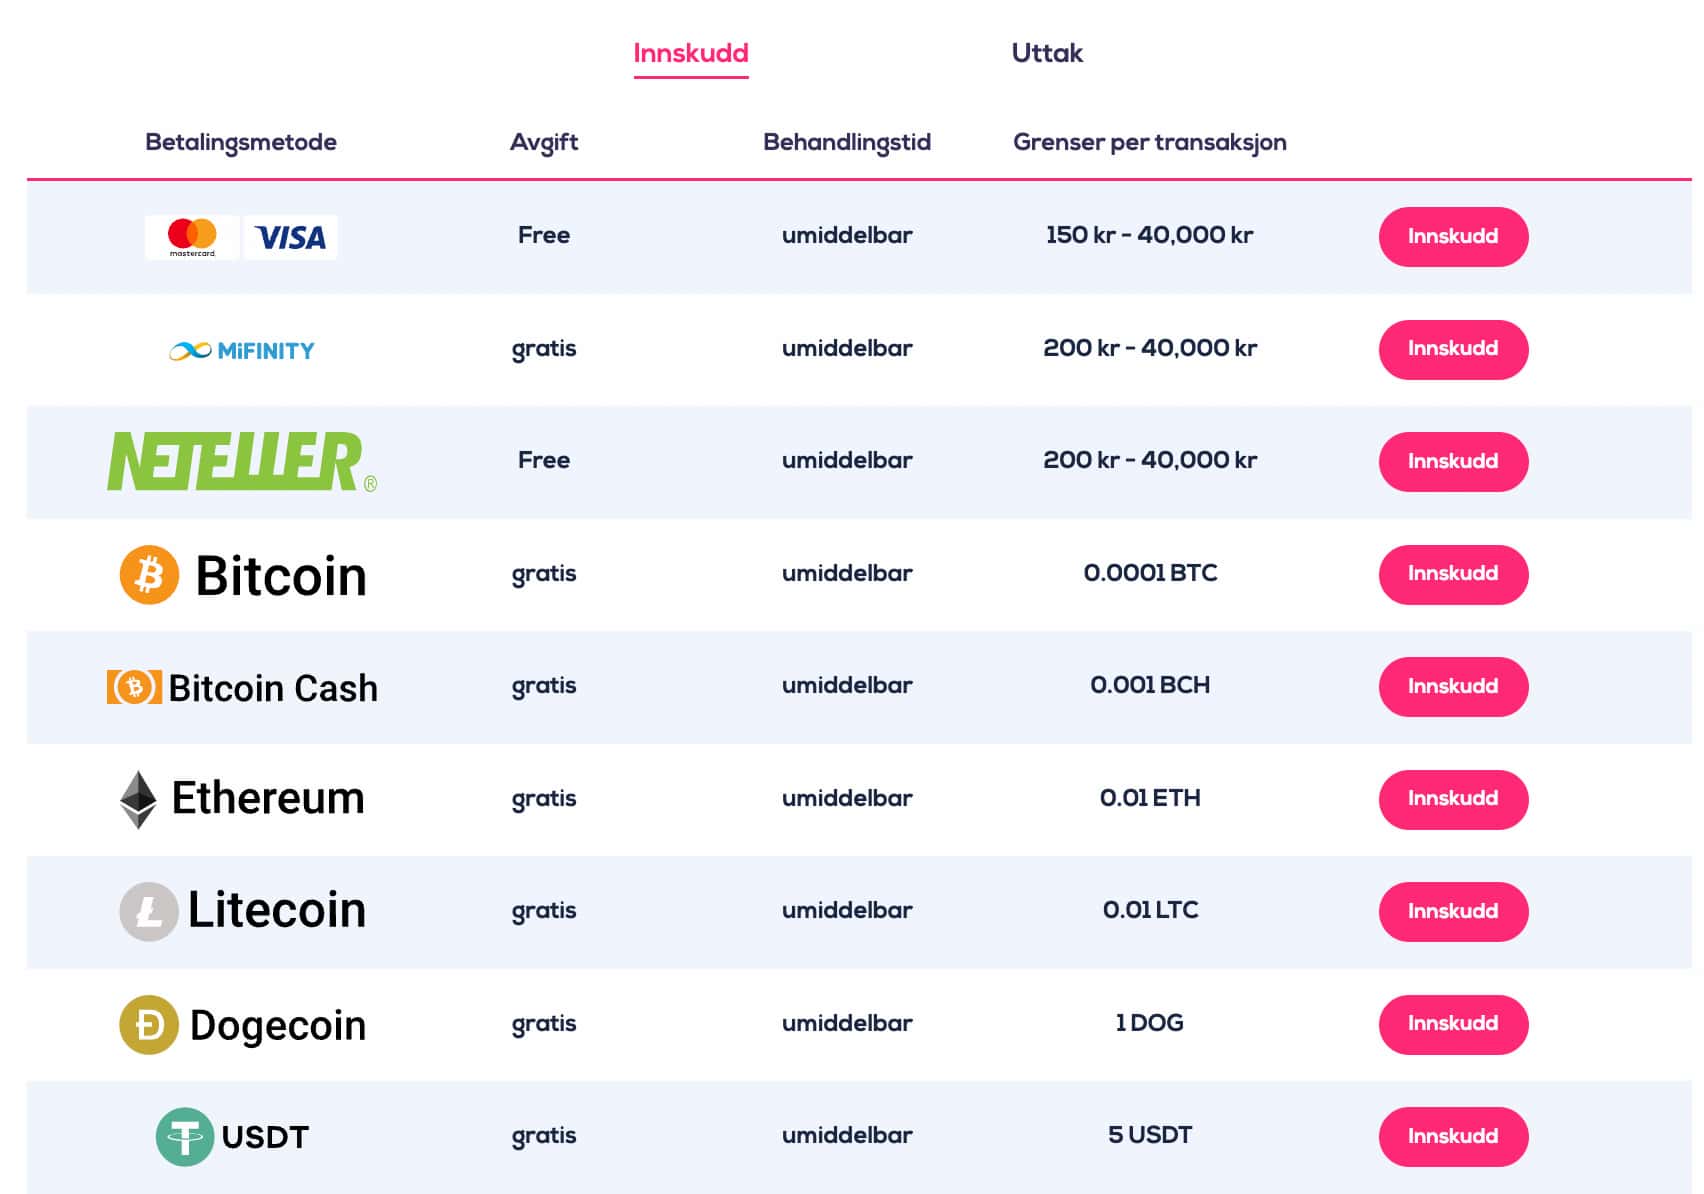Click the silver Litecoin icon

click(149, 911)
